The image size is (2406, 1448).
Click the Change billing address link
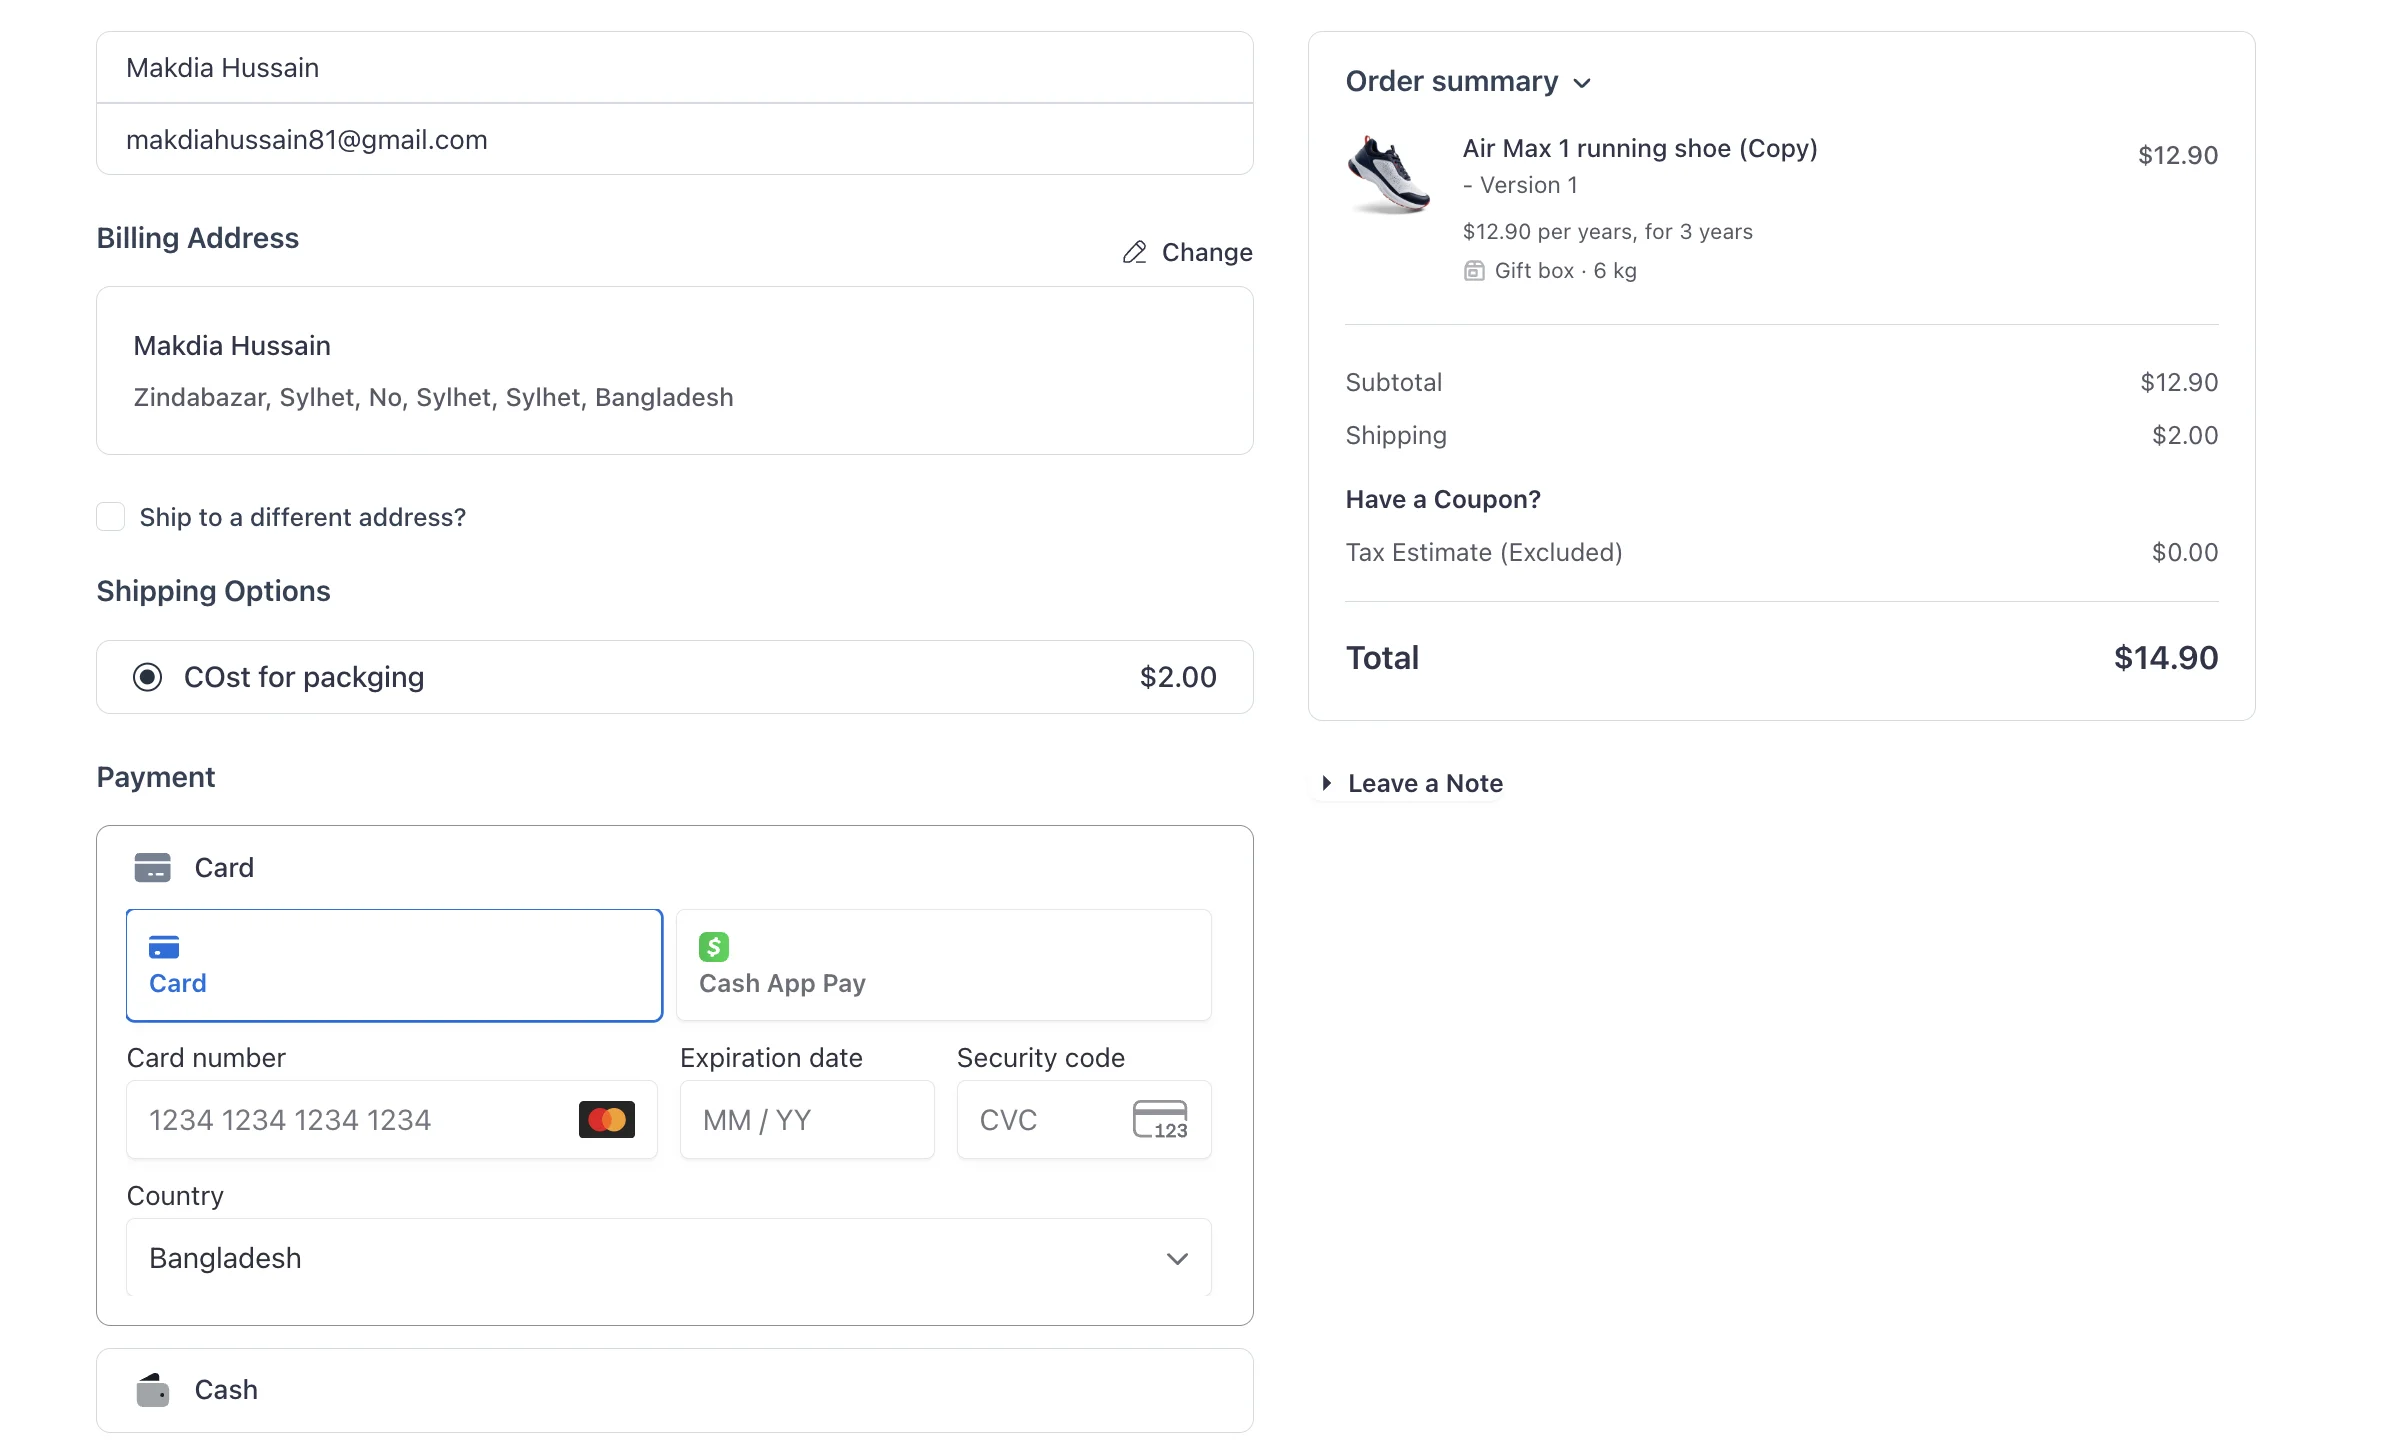pos(1206,252)
